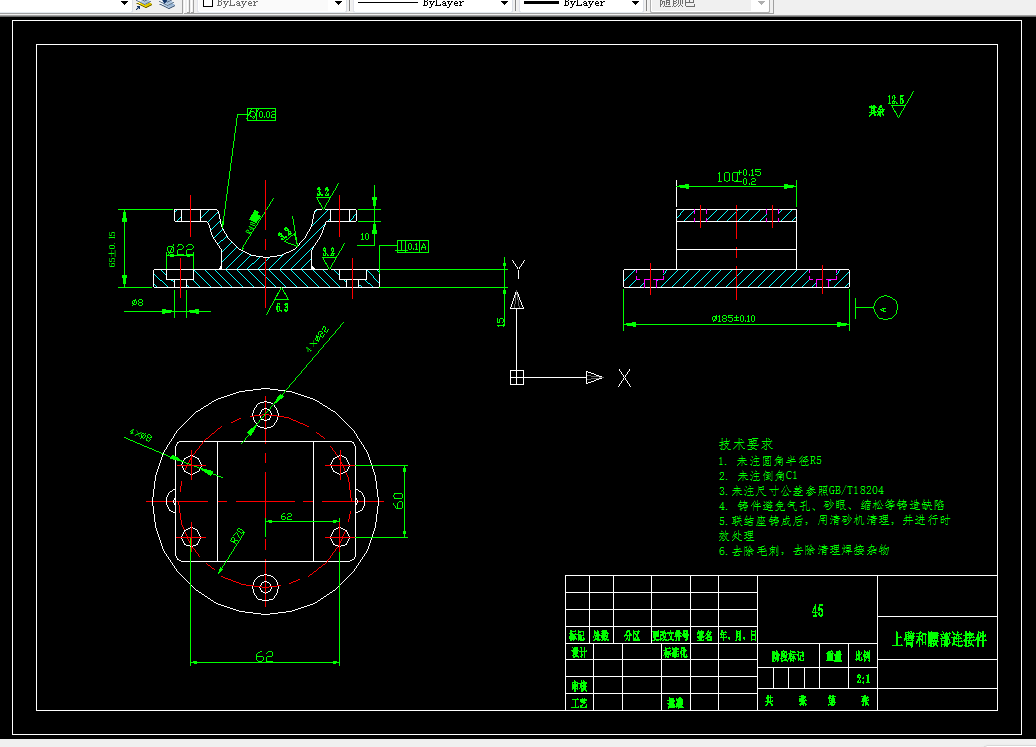1036x747 pixels.
Task: Click the material 45 title block cell
Action: (817, 611)
